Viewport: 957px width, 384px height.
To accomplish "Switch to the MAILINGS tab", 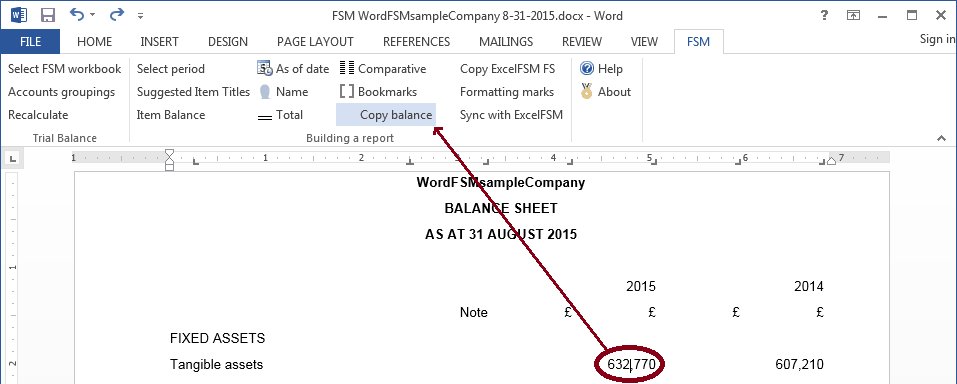I will click(x=506, y=42).
